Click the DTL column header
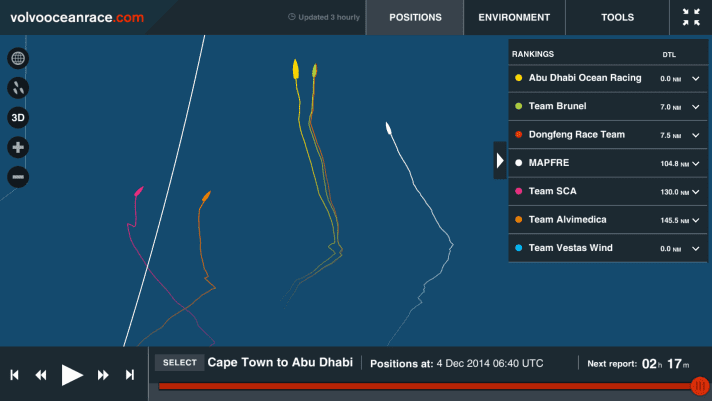The image size is (712, 401). (669, 54)
